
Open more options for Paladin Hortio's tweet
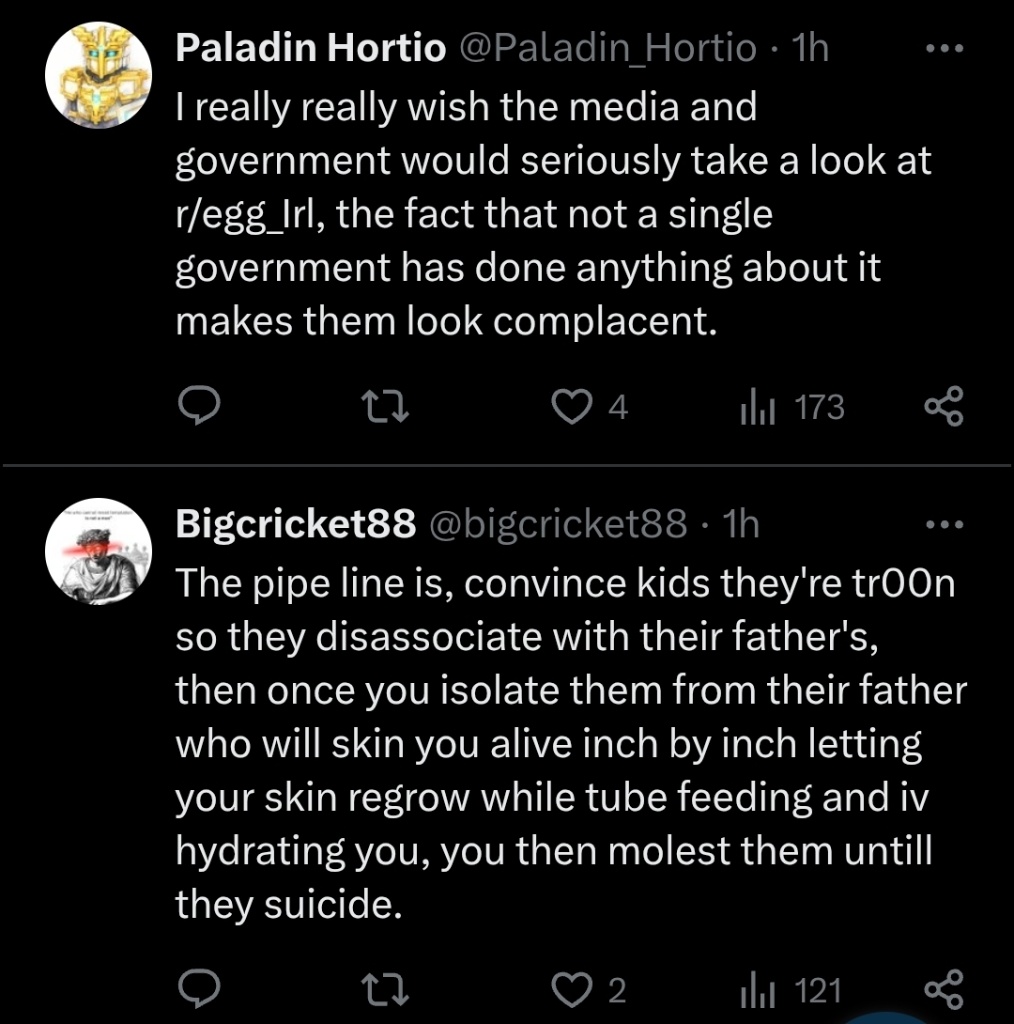(943, 49)
